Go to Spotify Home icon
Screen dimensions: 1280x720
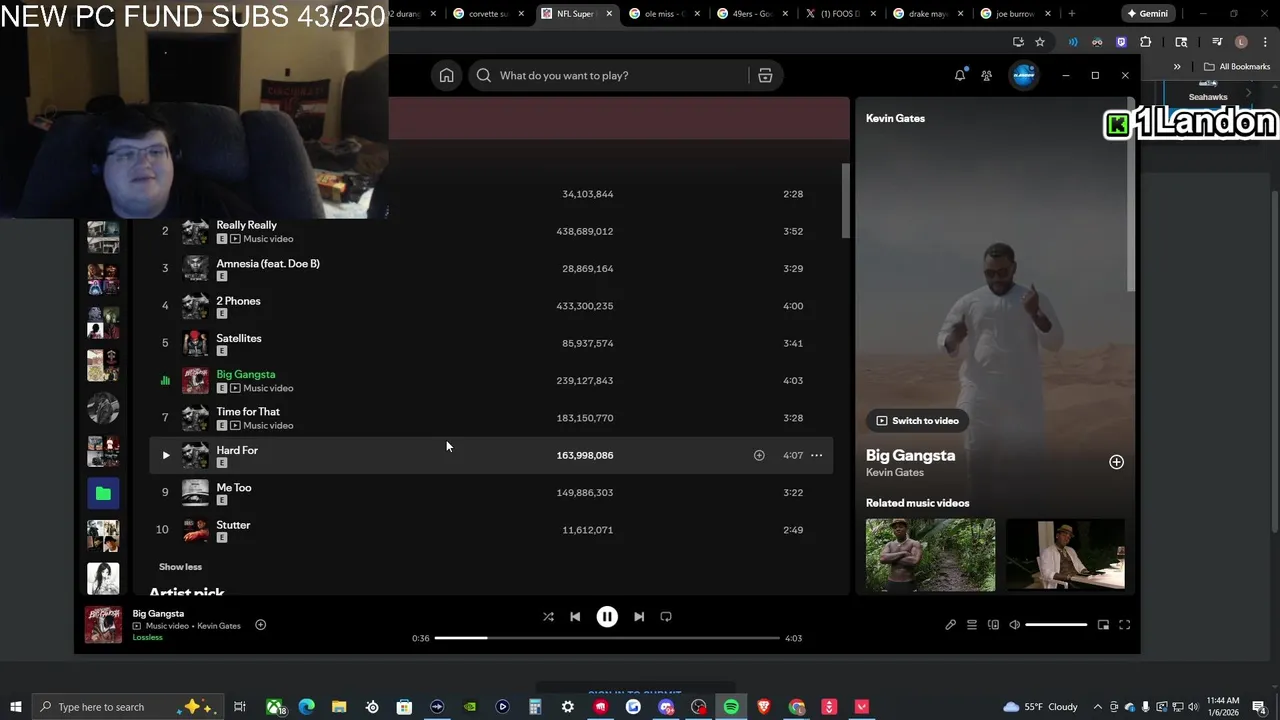446,75
